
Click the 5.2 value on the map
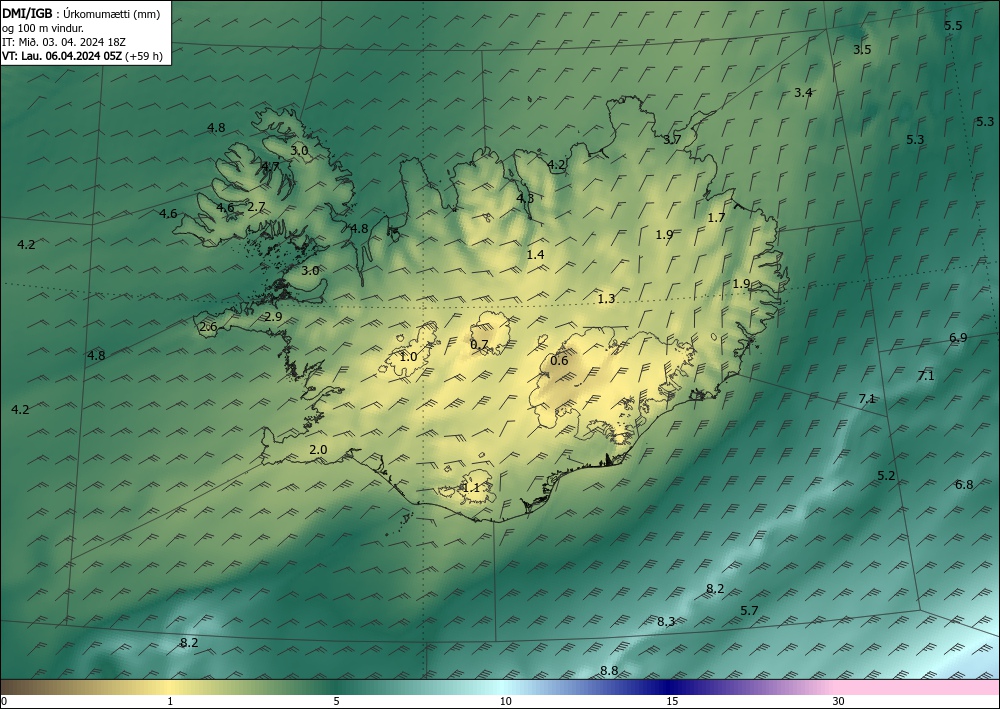point(886,476)
